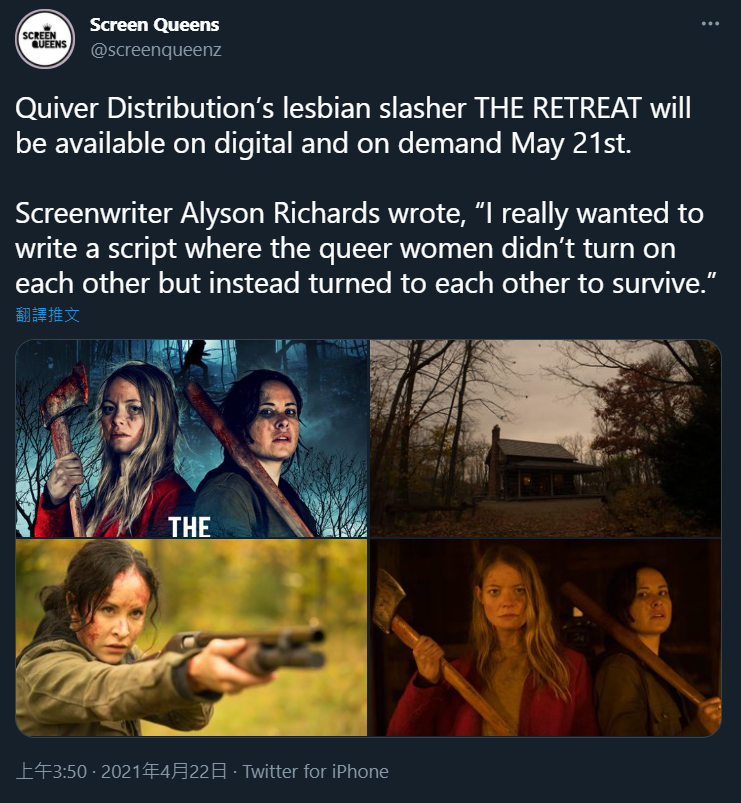The image size is (741, 803).
Task: Click the Twitter for iPhone source link
Action: click(315, 771)
